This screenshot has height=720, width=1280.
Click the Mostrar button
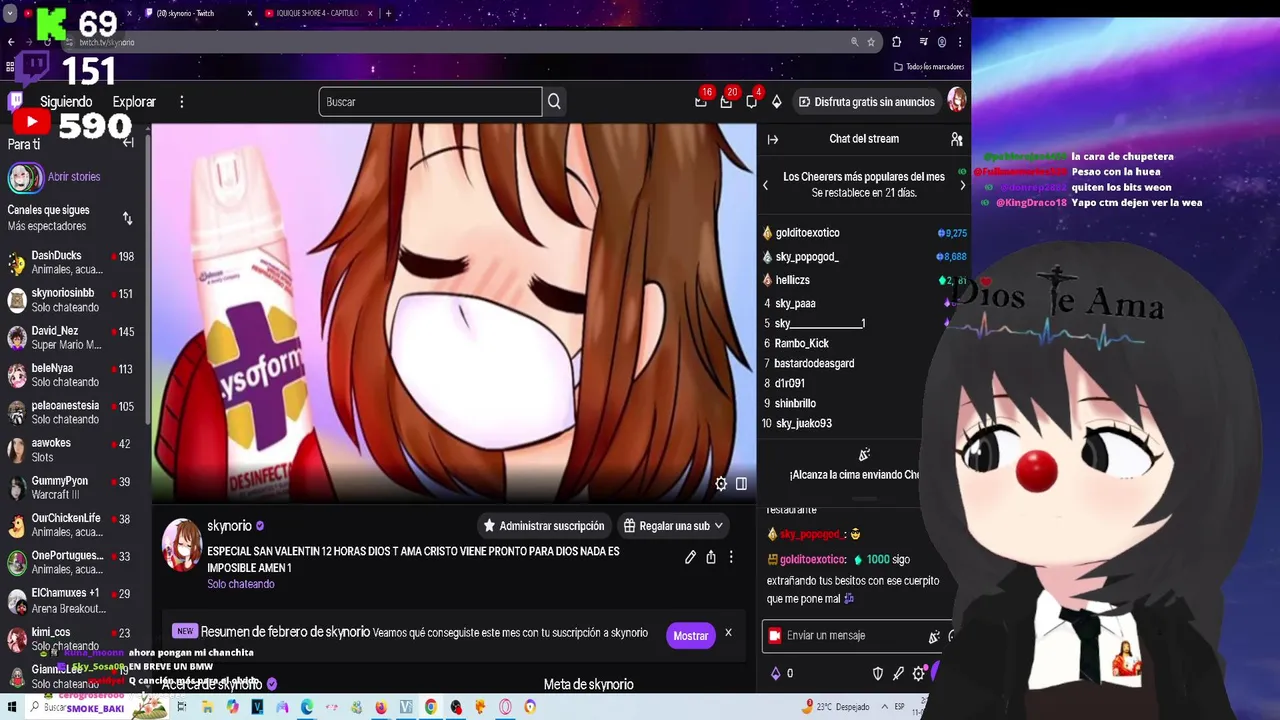pyautogui.click(x=690, y=636)
